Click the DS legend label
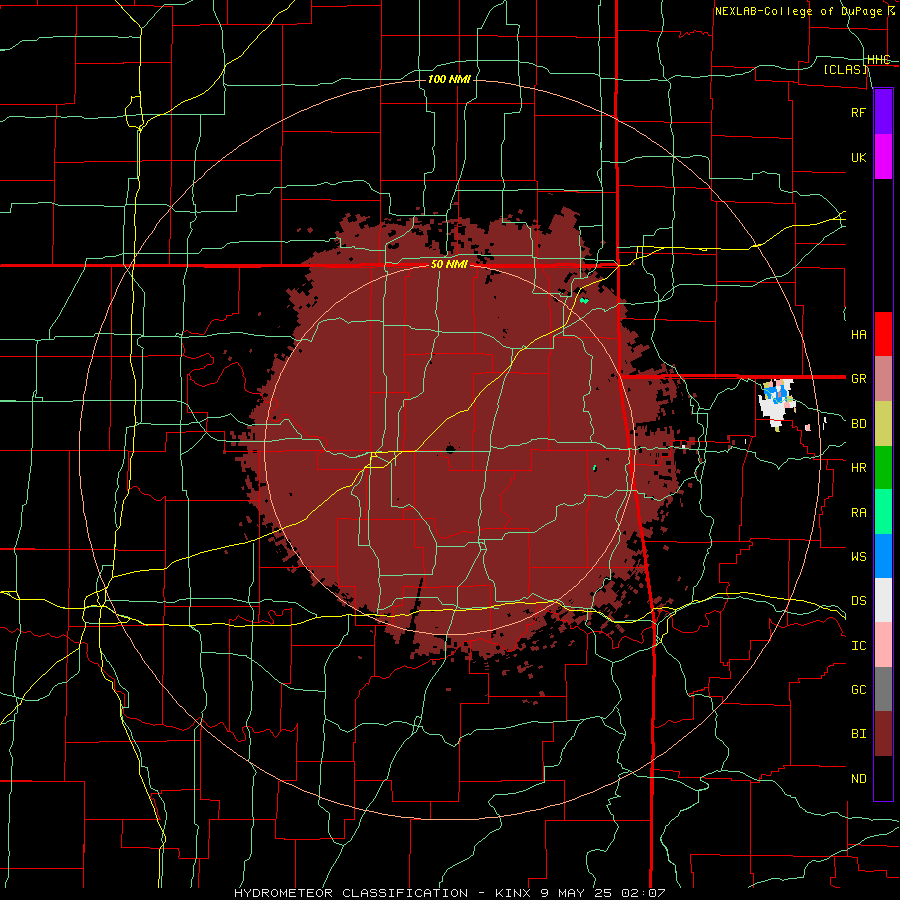Viewport: 900px width, 900px height. point(858,600)
